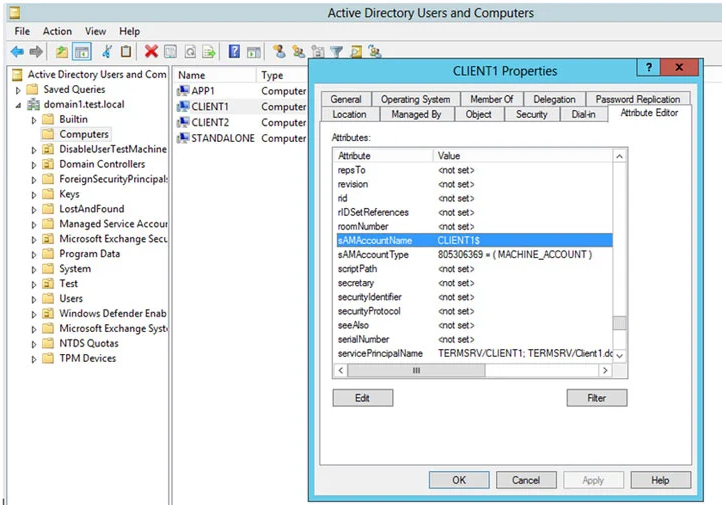
Task: Switch to the Delegation tab
Action: pyautogui.click(x=554, y=99)
